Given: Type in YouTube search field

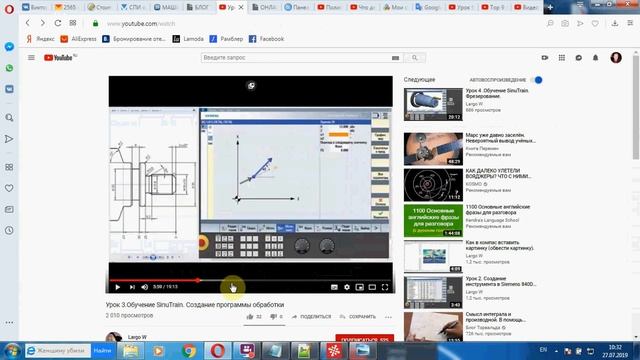Looking at the screenshot, I should 296,58.
